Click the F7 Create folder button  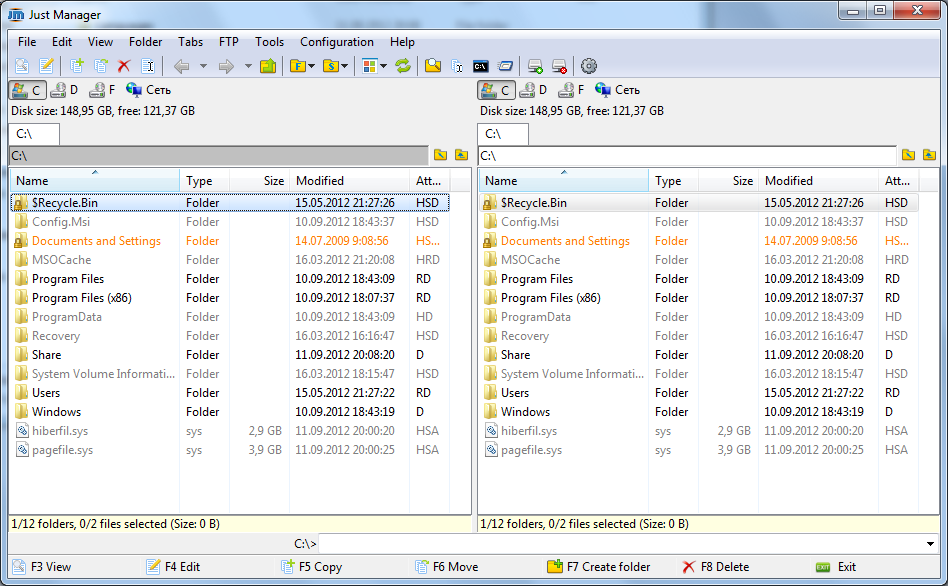pos(599,567)
